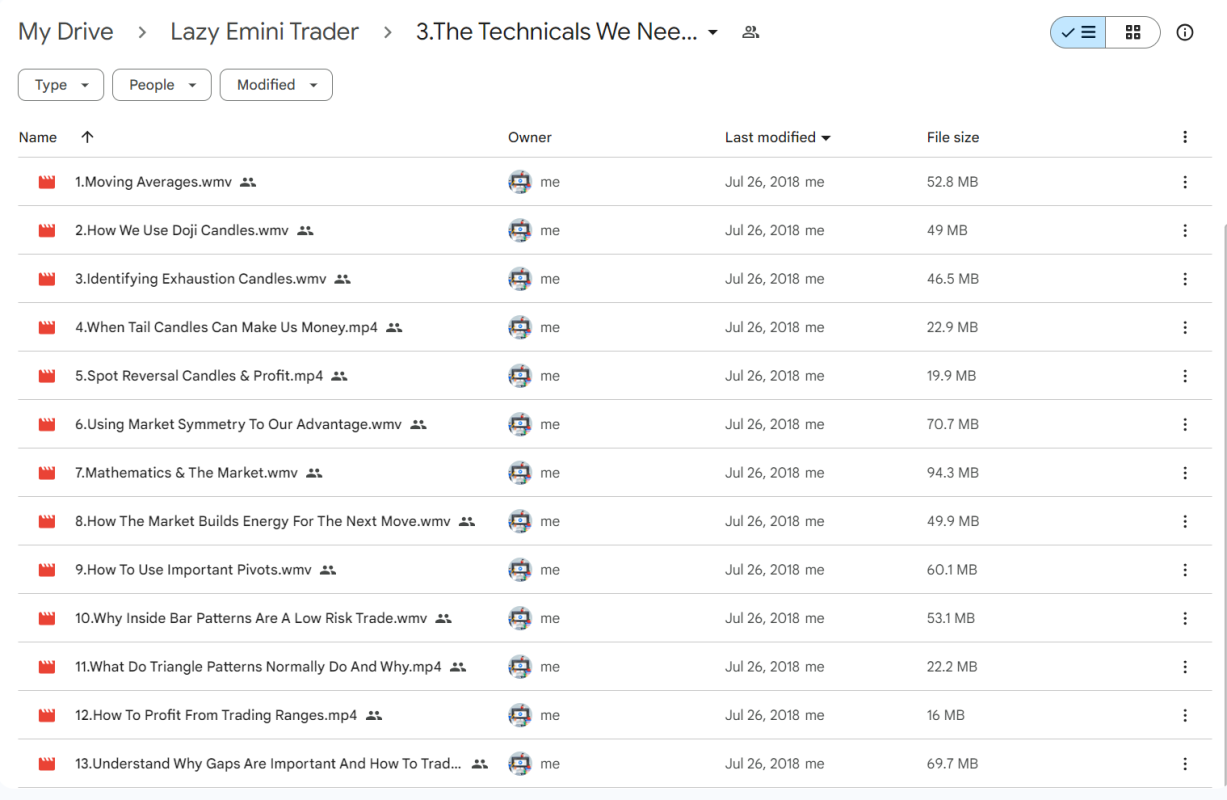
Task: Open the Modified filter dropdown
Action: click(x=276, y=85)
